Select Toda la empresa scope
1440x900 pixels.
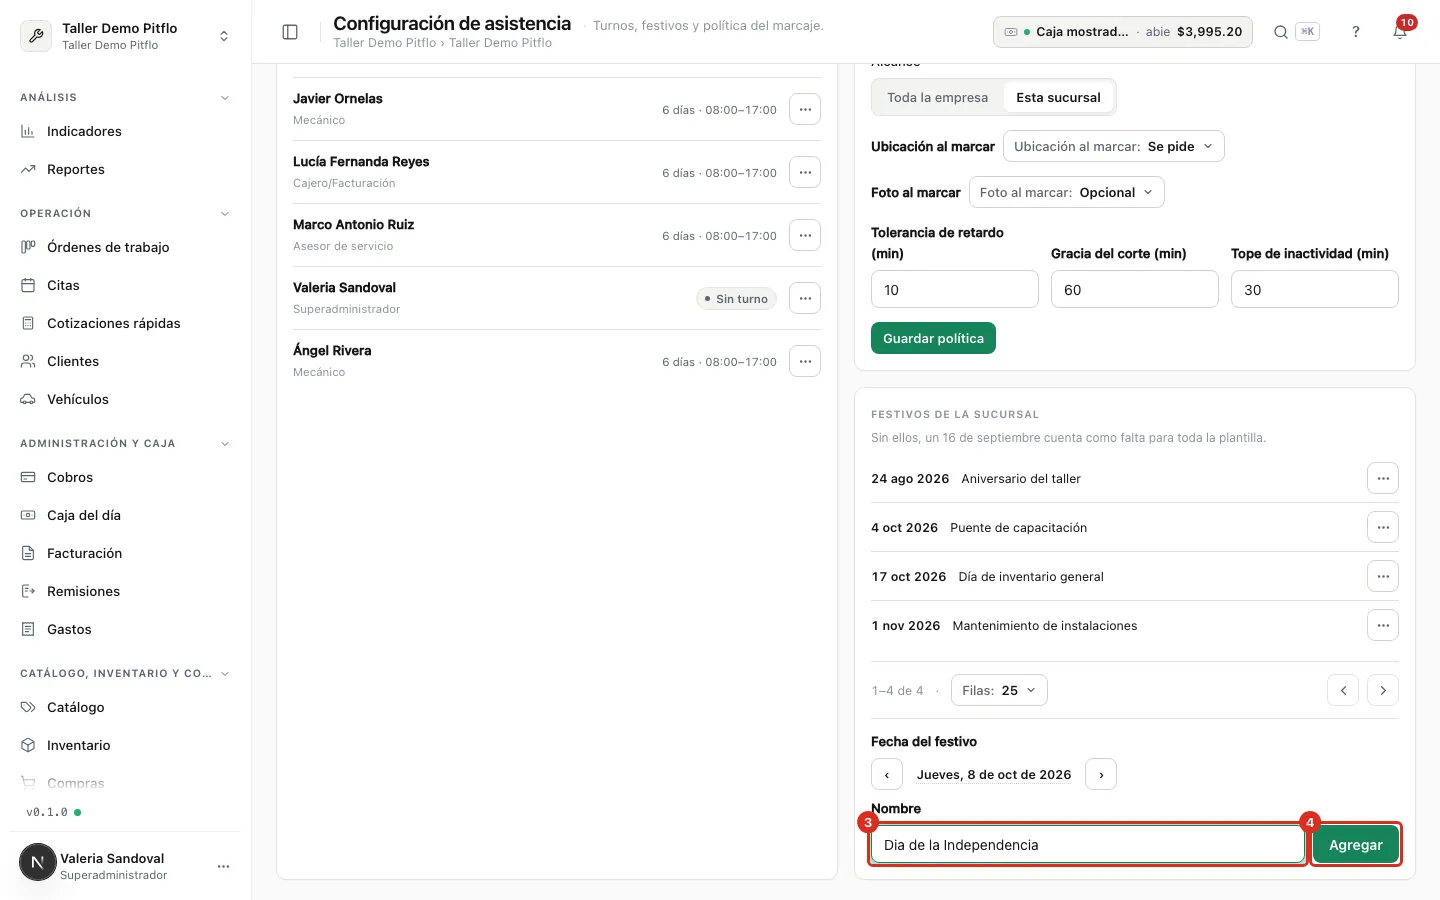(x=938, y=97)
